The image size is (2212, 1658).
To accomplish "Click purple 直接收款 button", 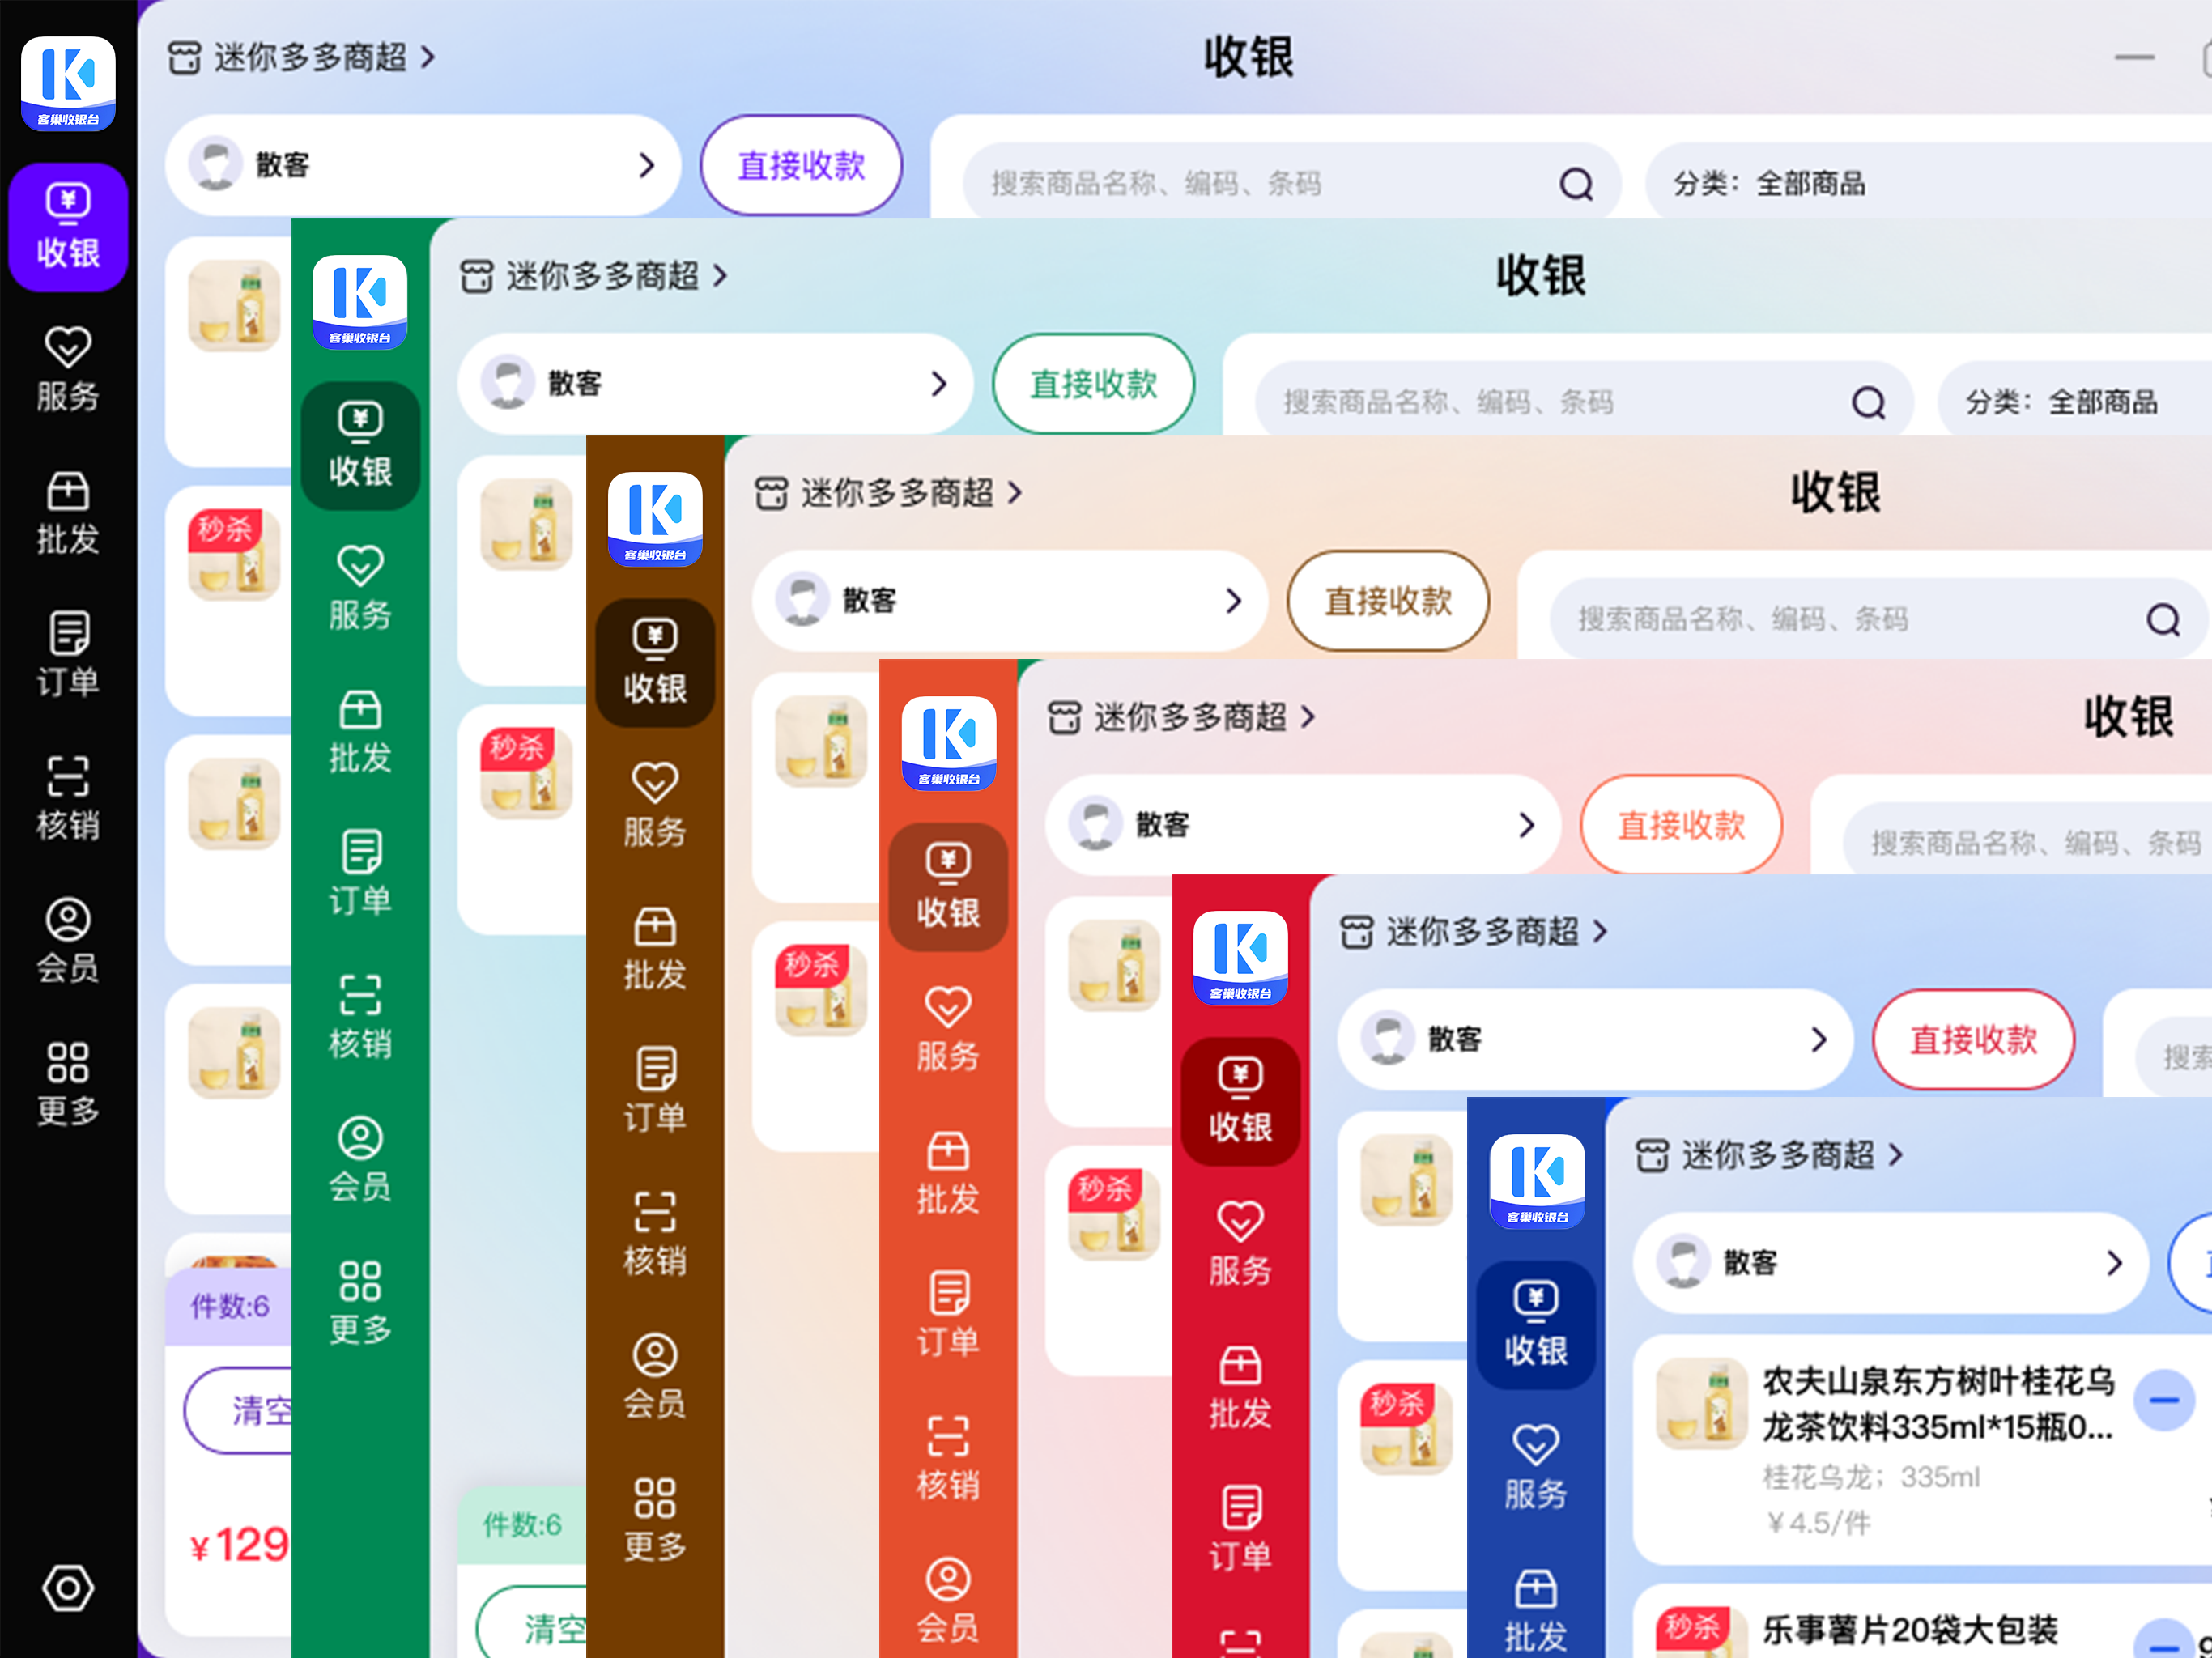I will (x=801, y=164).
